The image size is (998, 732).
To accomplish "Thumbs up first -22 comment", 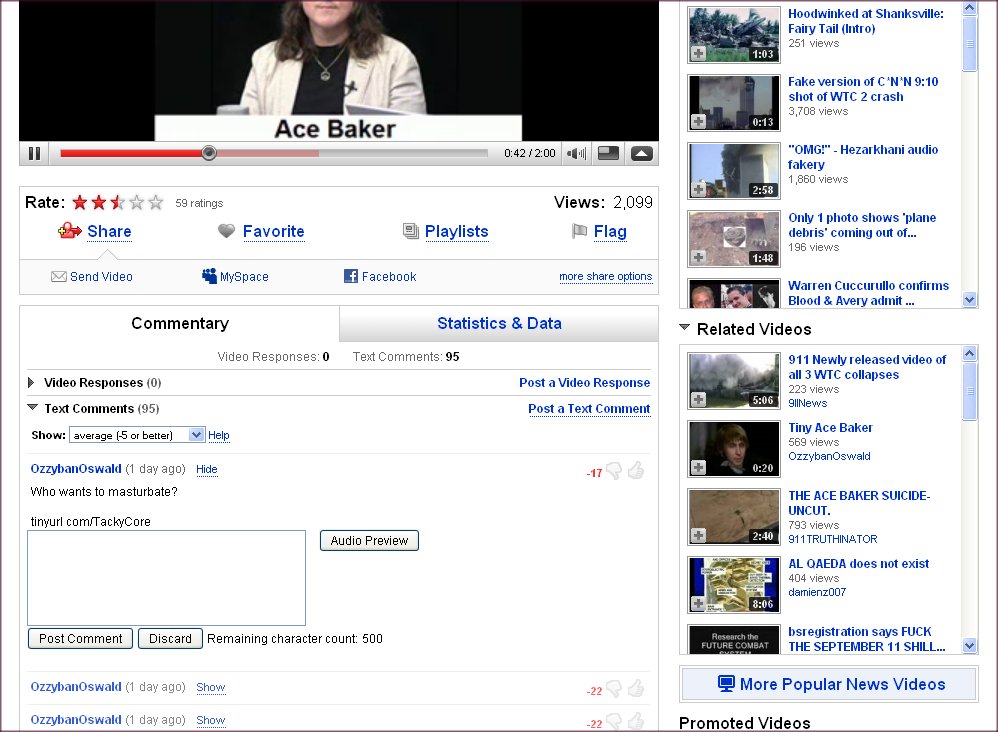I will 635,688.
